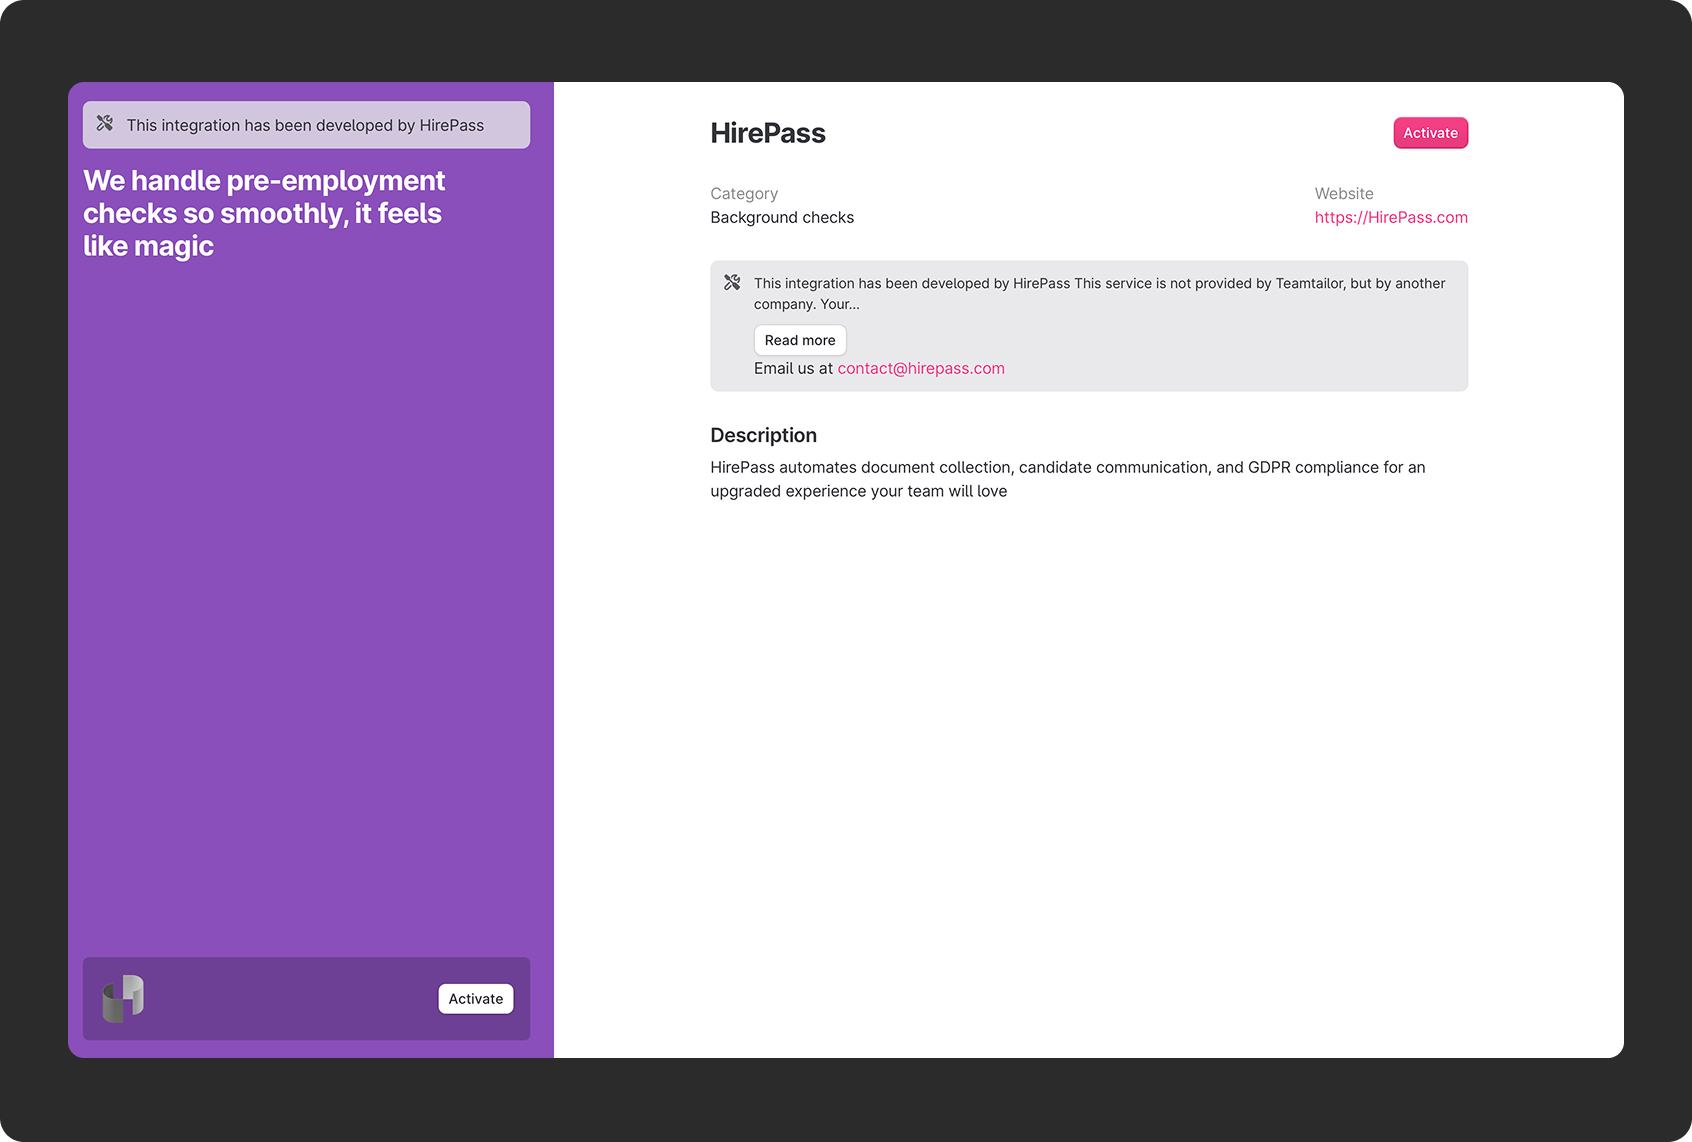
Task: Click the white Activate button in purple panel
Action: pos(476,999)
